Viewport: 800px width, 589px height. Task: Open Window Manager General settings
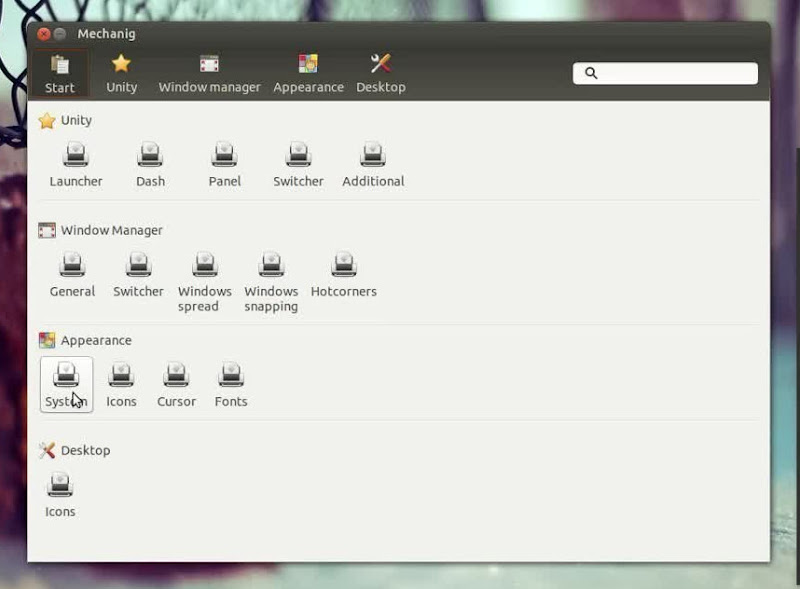[72, 275]
